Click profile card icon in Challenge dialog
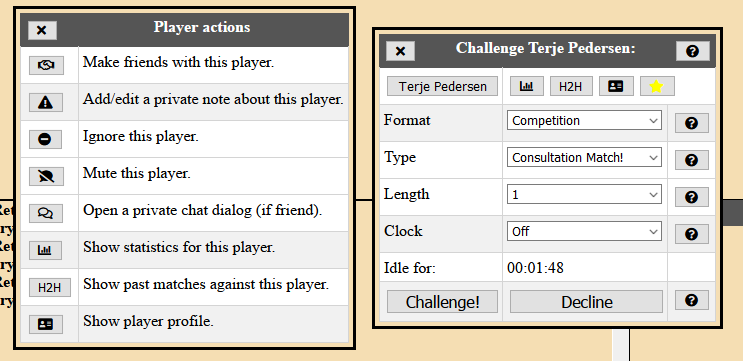Image resolution: width=743 pixels, height=361 pixels. coord(616,86)
